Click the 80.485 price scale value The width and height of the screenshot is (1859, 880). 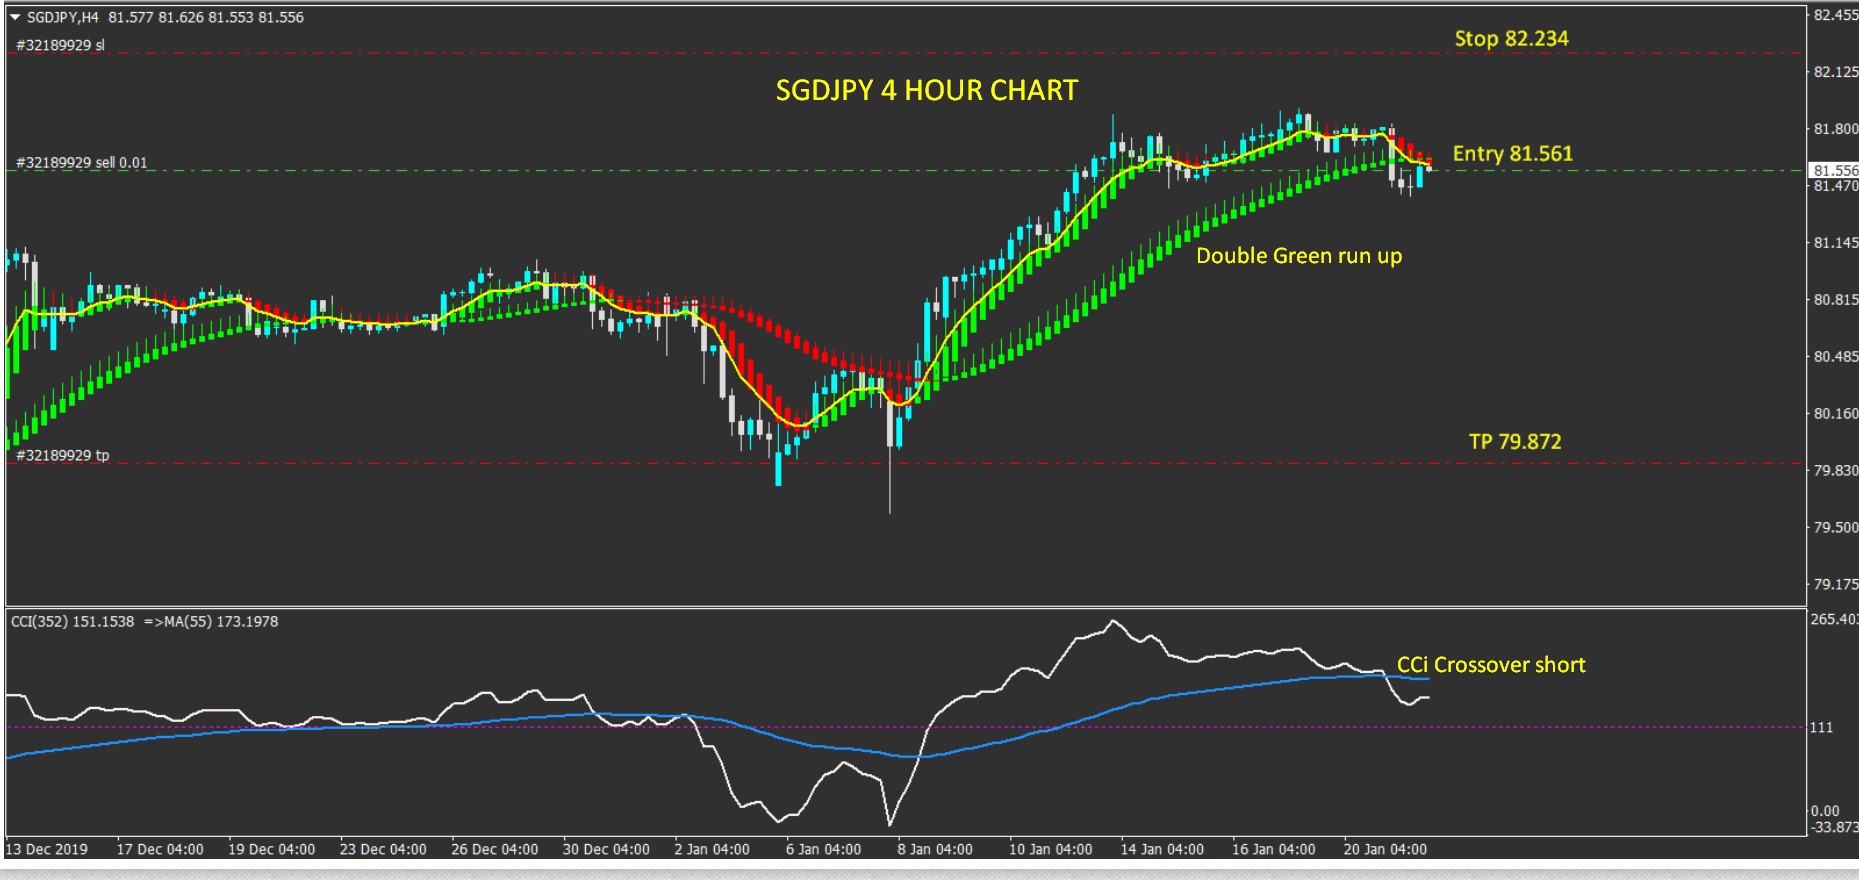coord(1835,357)
